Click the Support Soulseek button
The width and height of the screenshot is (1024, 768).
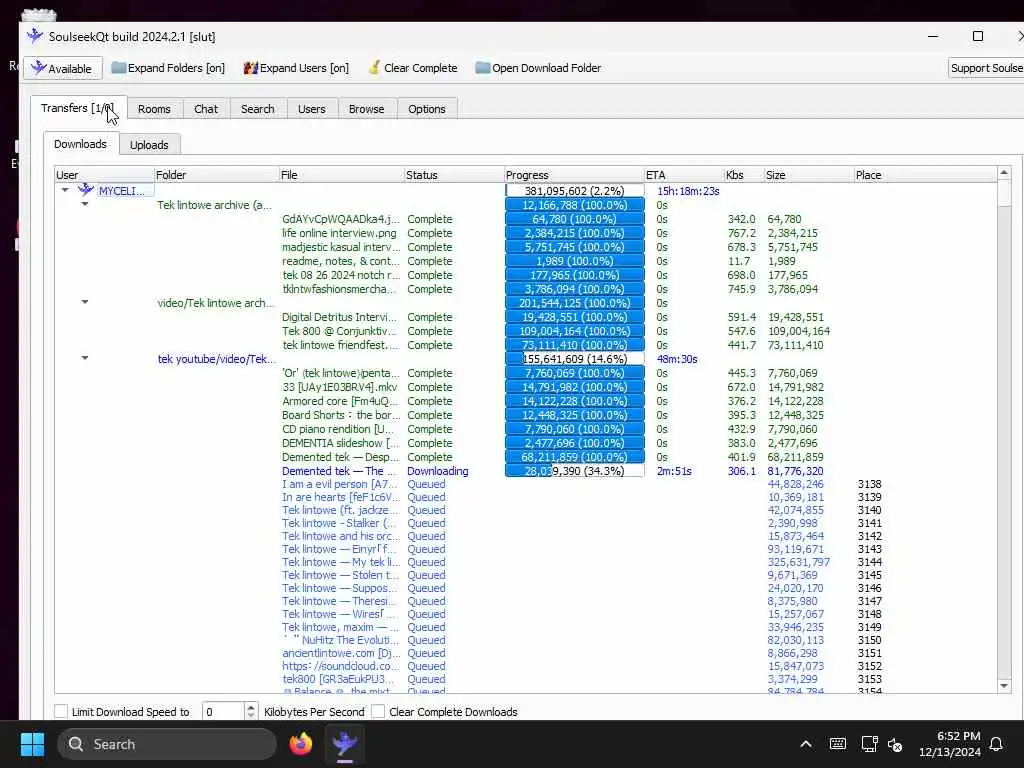coord(986,68)
